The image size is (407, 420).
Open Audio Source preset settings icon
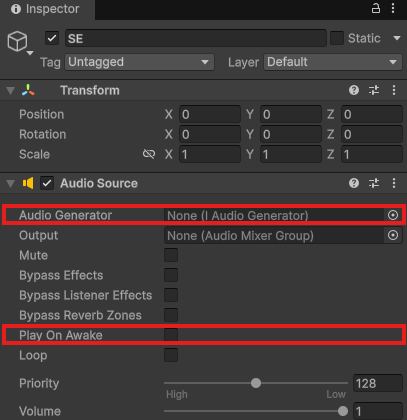(374, 183)
